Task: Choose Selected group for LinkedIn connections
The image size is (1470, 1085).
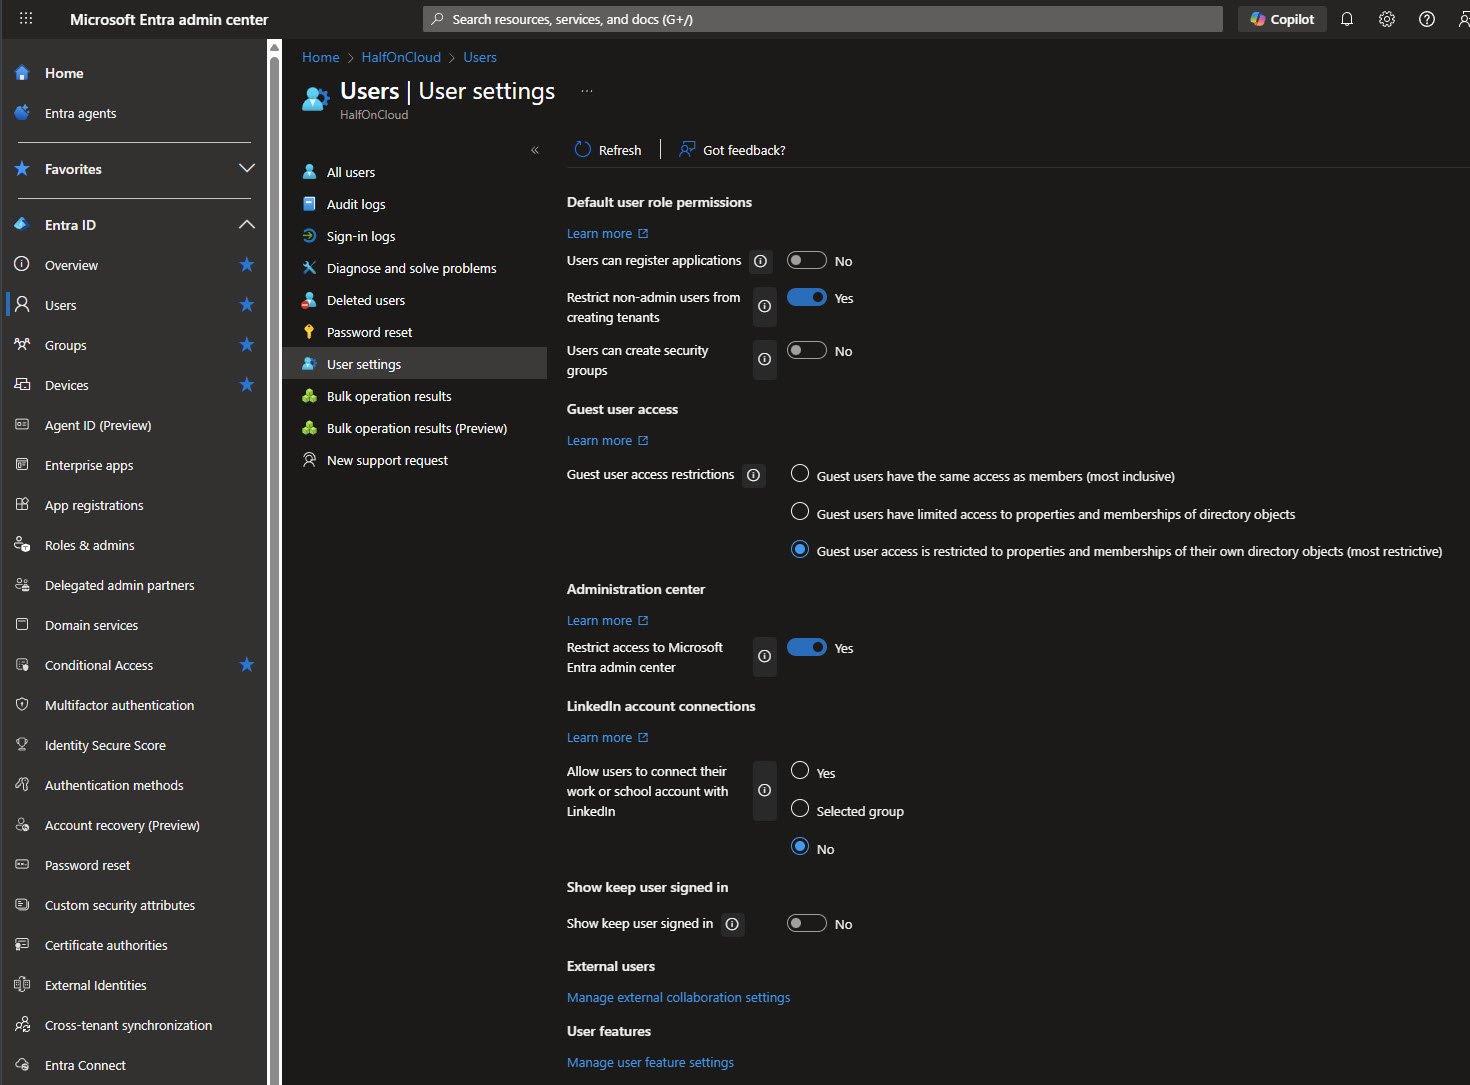Action: point(800,809)
